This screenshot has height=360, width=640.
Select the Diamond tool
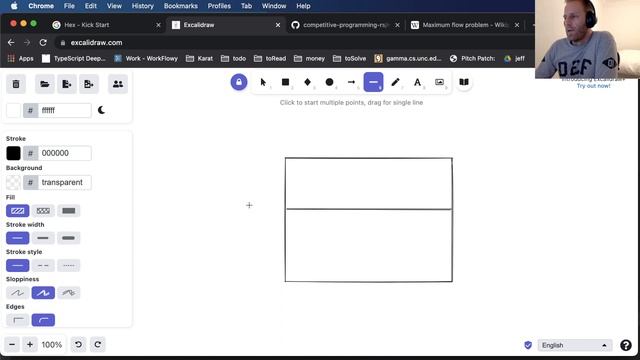pos(307,82)
